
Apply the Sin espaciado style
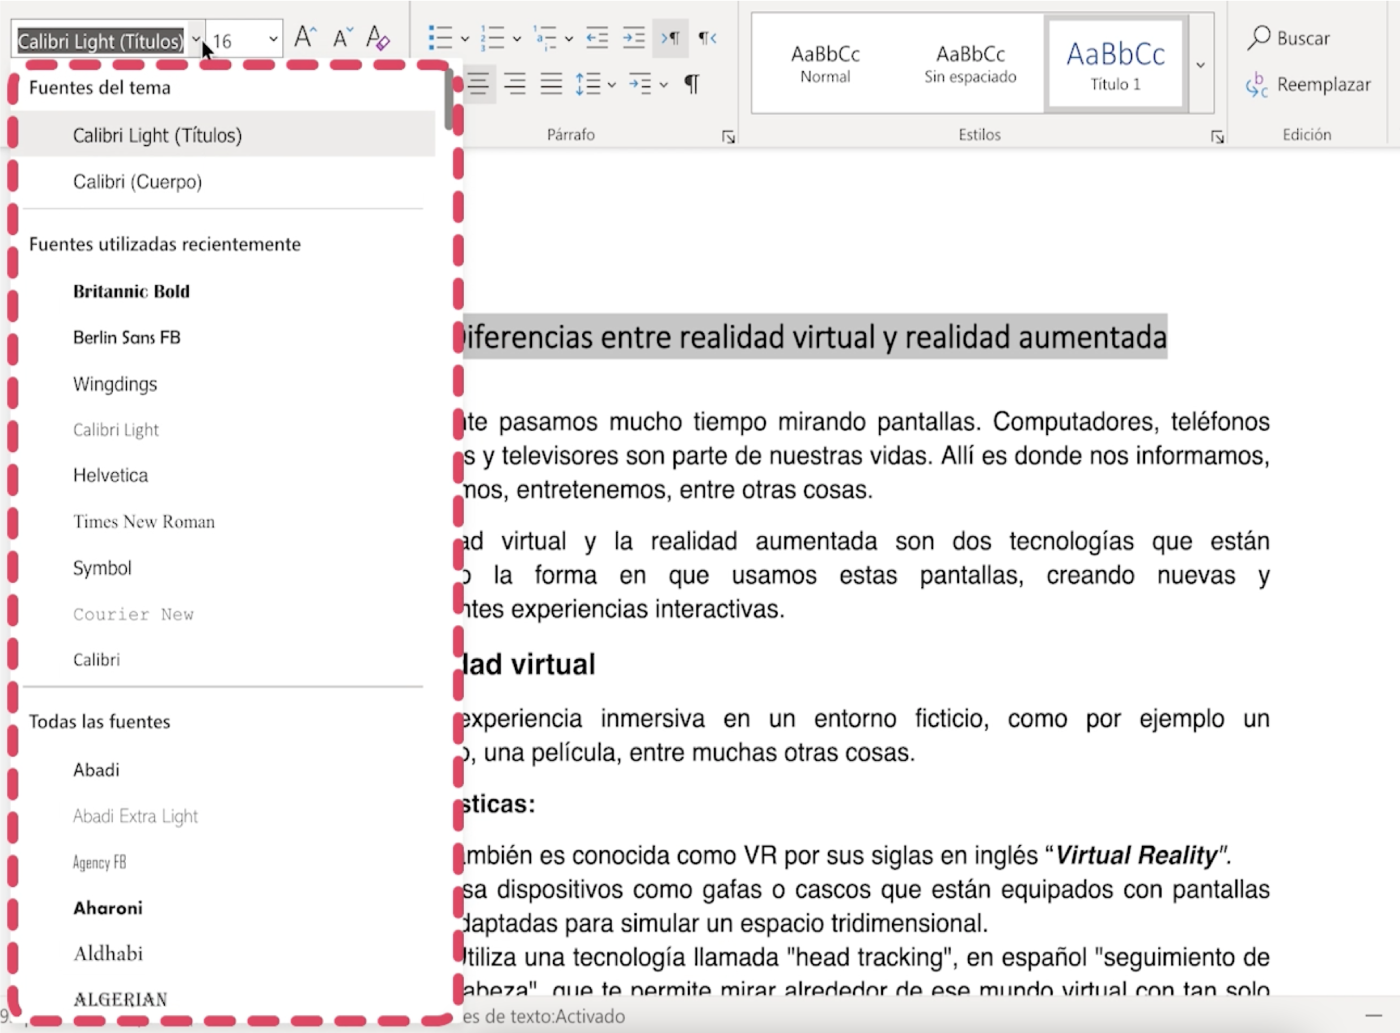(x=970, y=64)
